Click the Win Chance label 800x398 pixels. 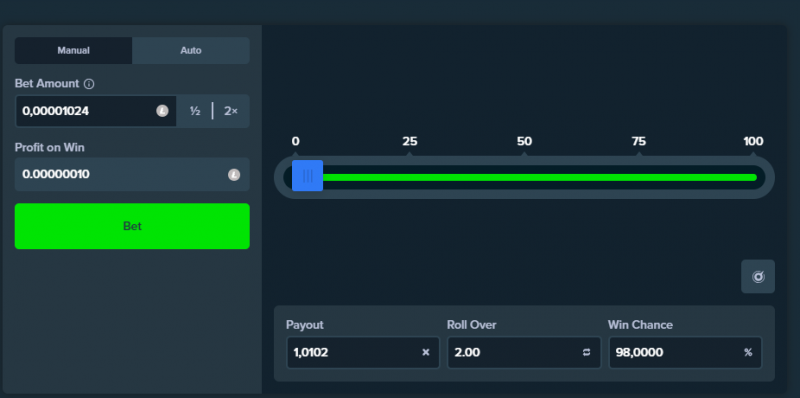coord(640,325)
